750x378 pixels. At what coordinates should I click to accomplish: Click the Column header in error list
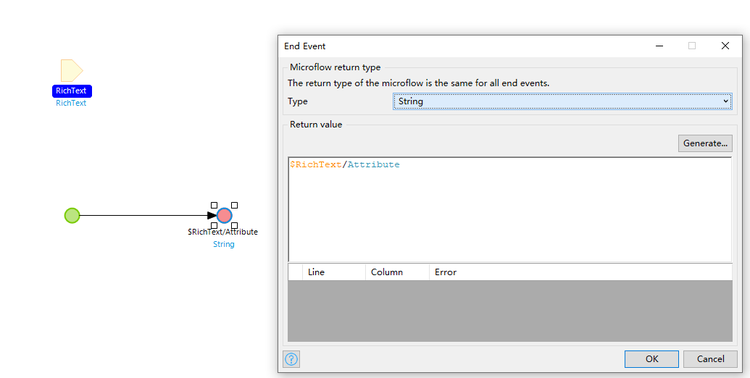click(397, 272)
